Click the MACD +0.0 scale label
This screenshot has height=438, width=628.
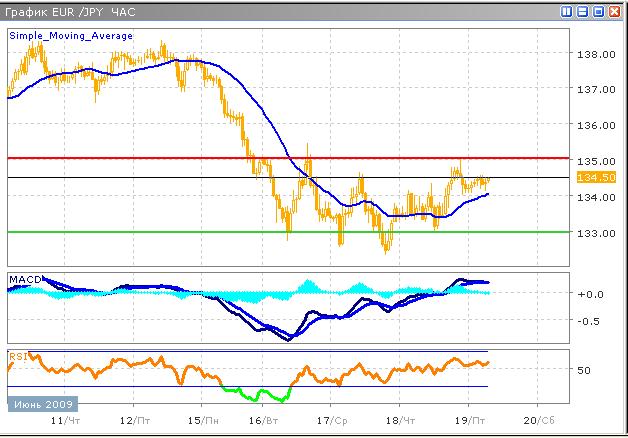(x=590, y=294)
